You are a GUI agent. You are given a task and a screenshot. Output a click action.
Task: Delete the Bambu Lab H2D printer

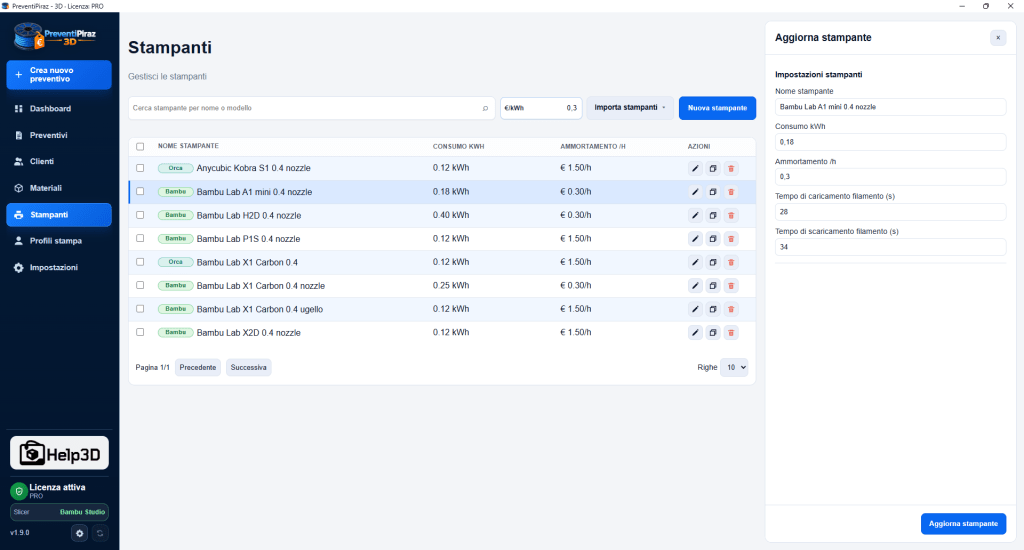point(731,216)
